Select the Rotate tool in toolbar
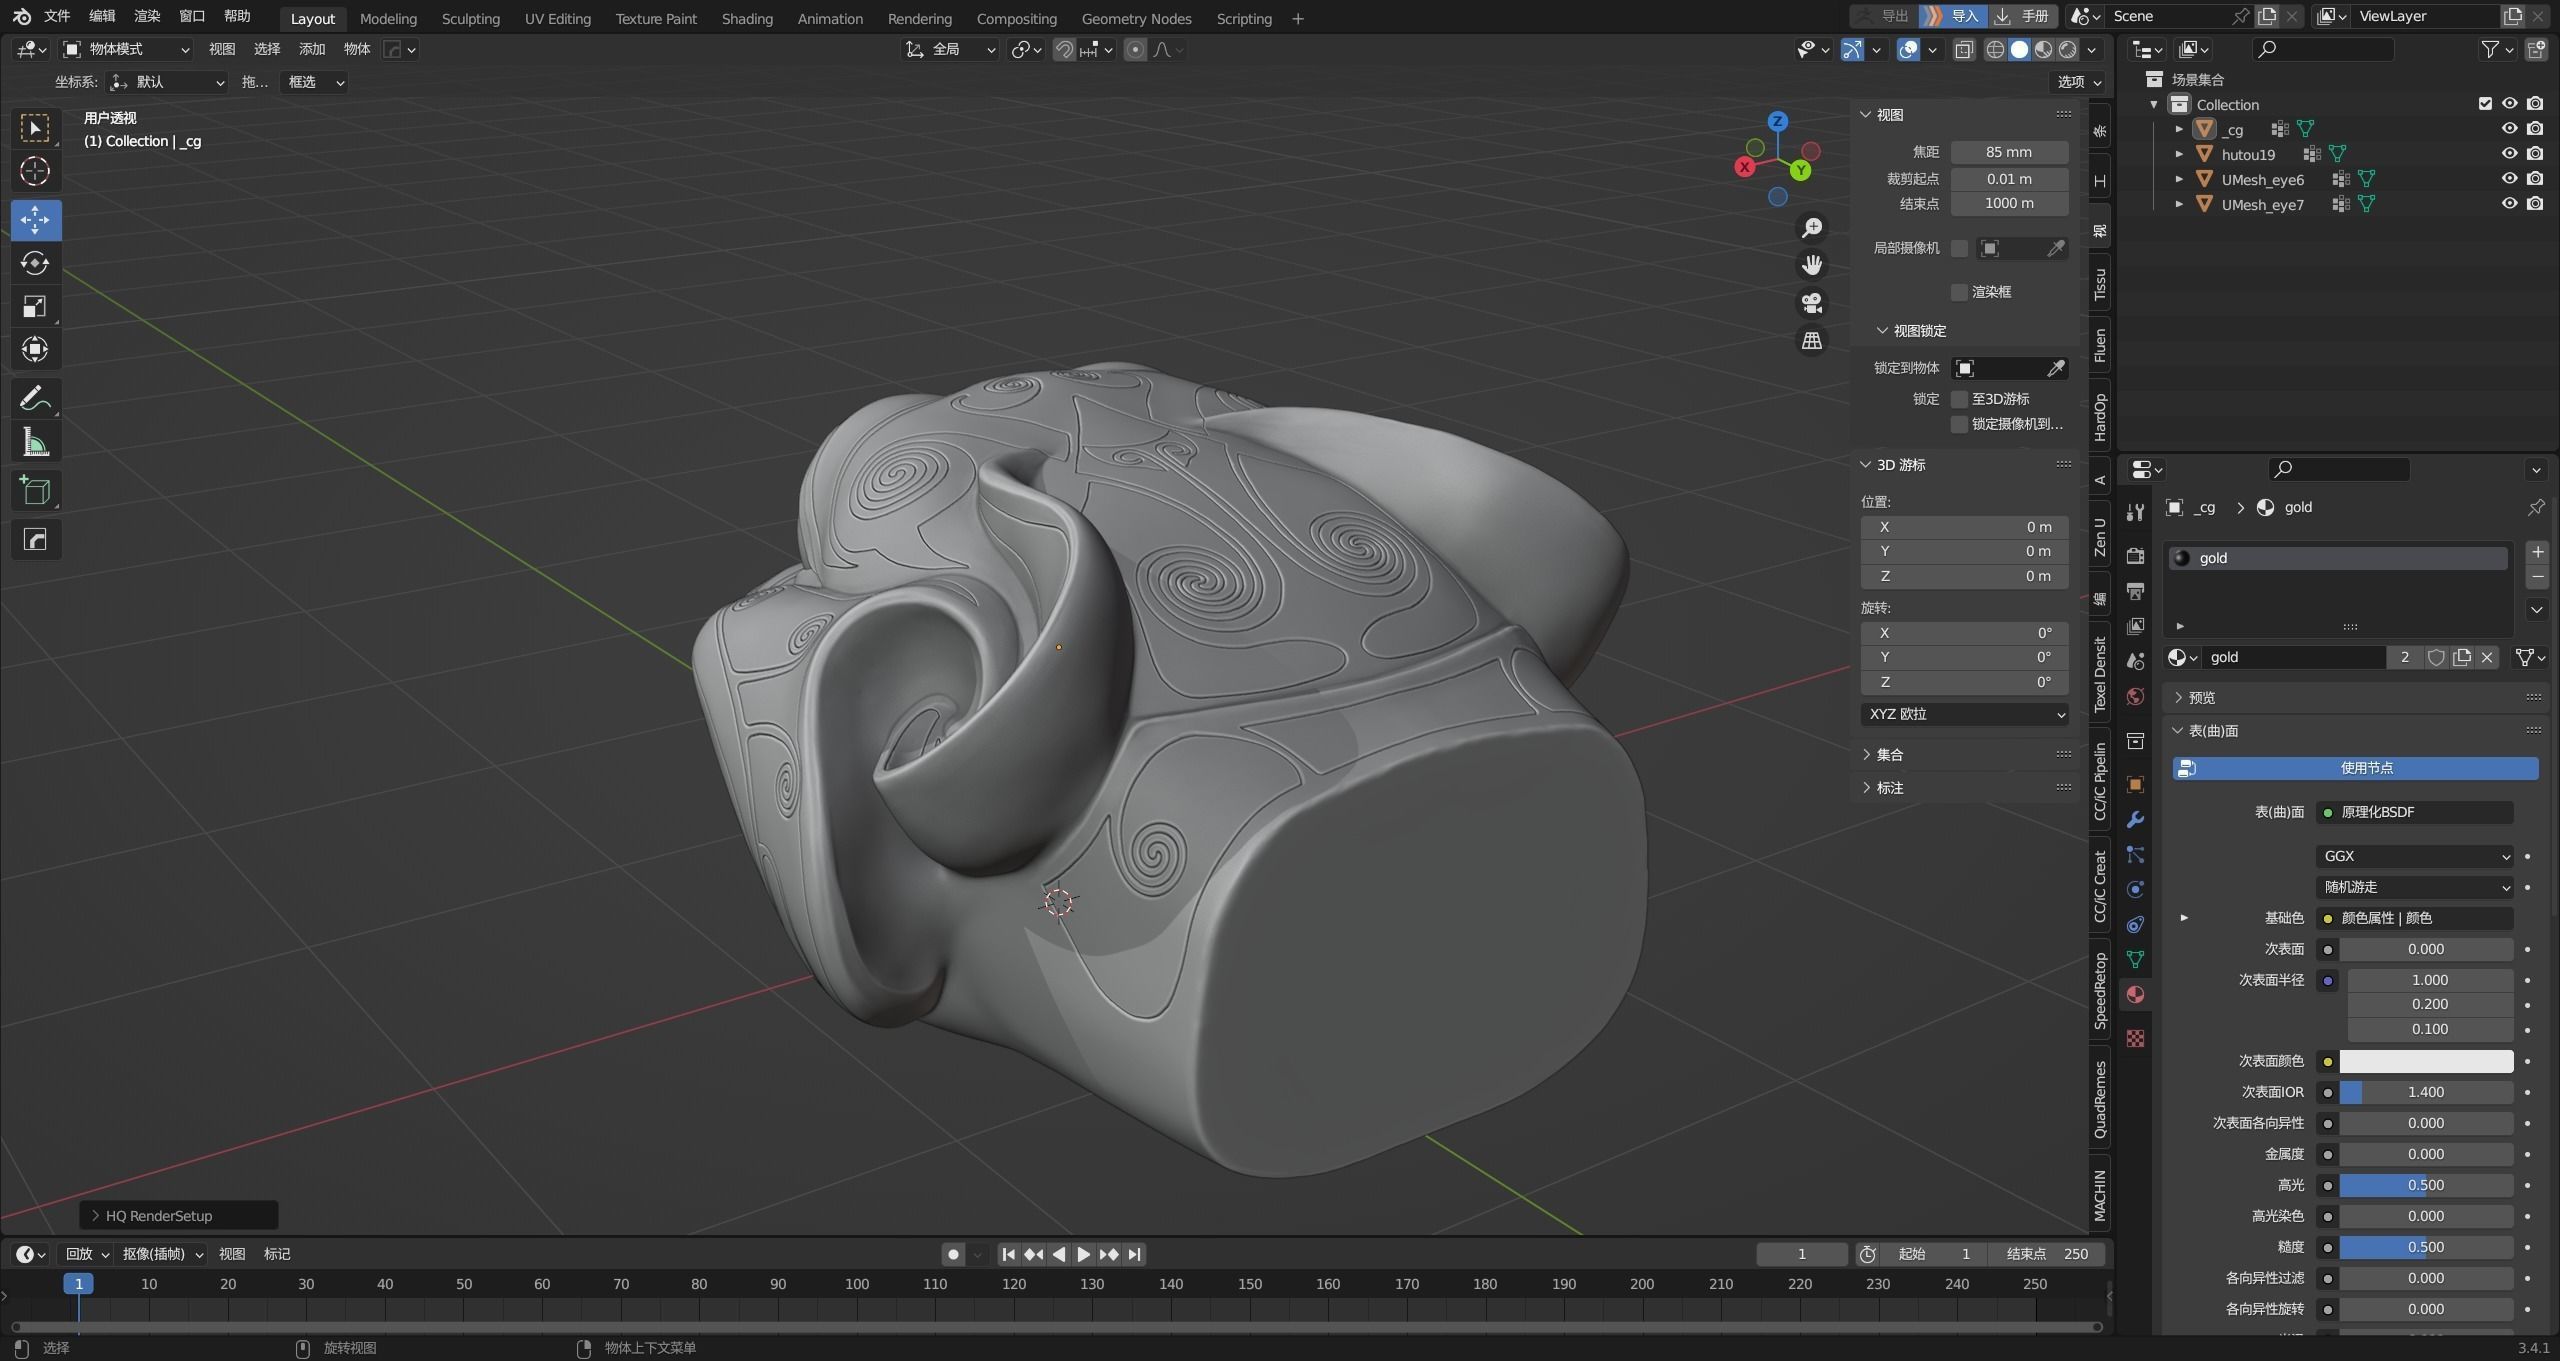 [35, 263]
